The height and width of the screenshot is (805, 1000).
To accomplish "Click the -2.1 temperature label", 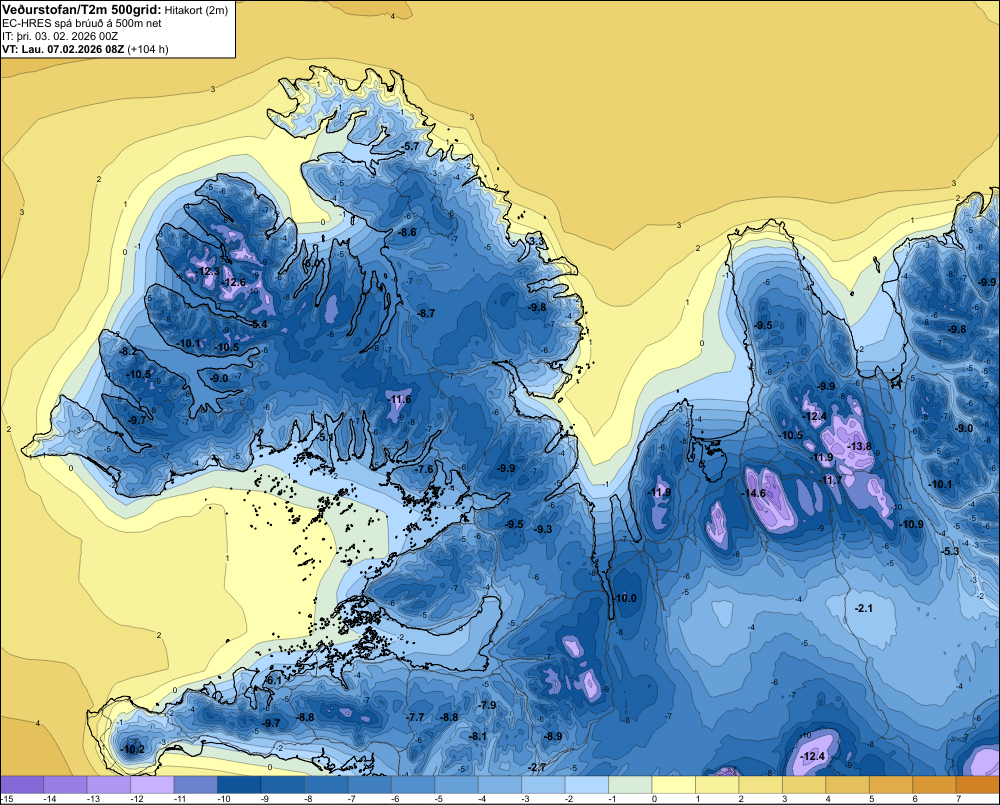I will [x=863, y=609].
